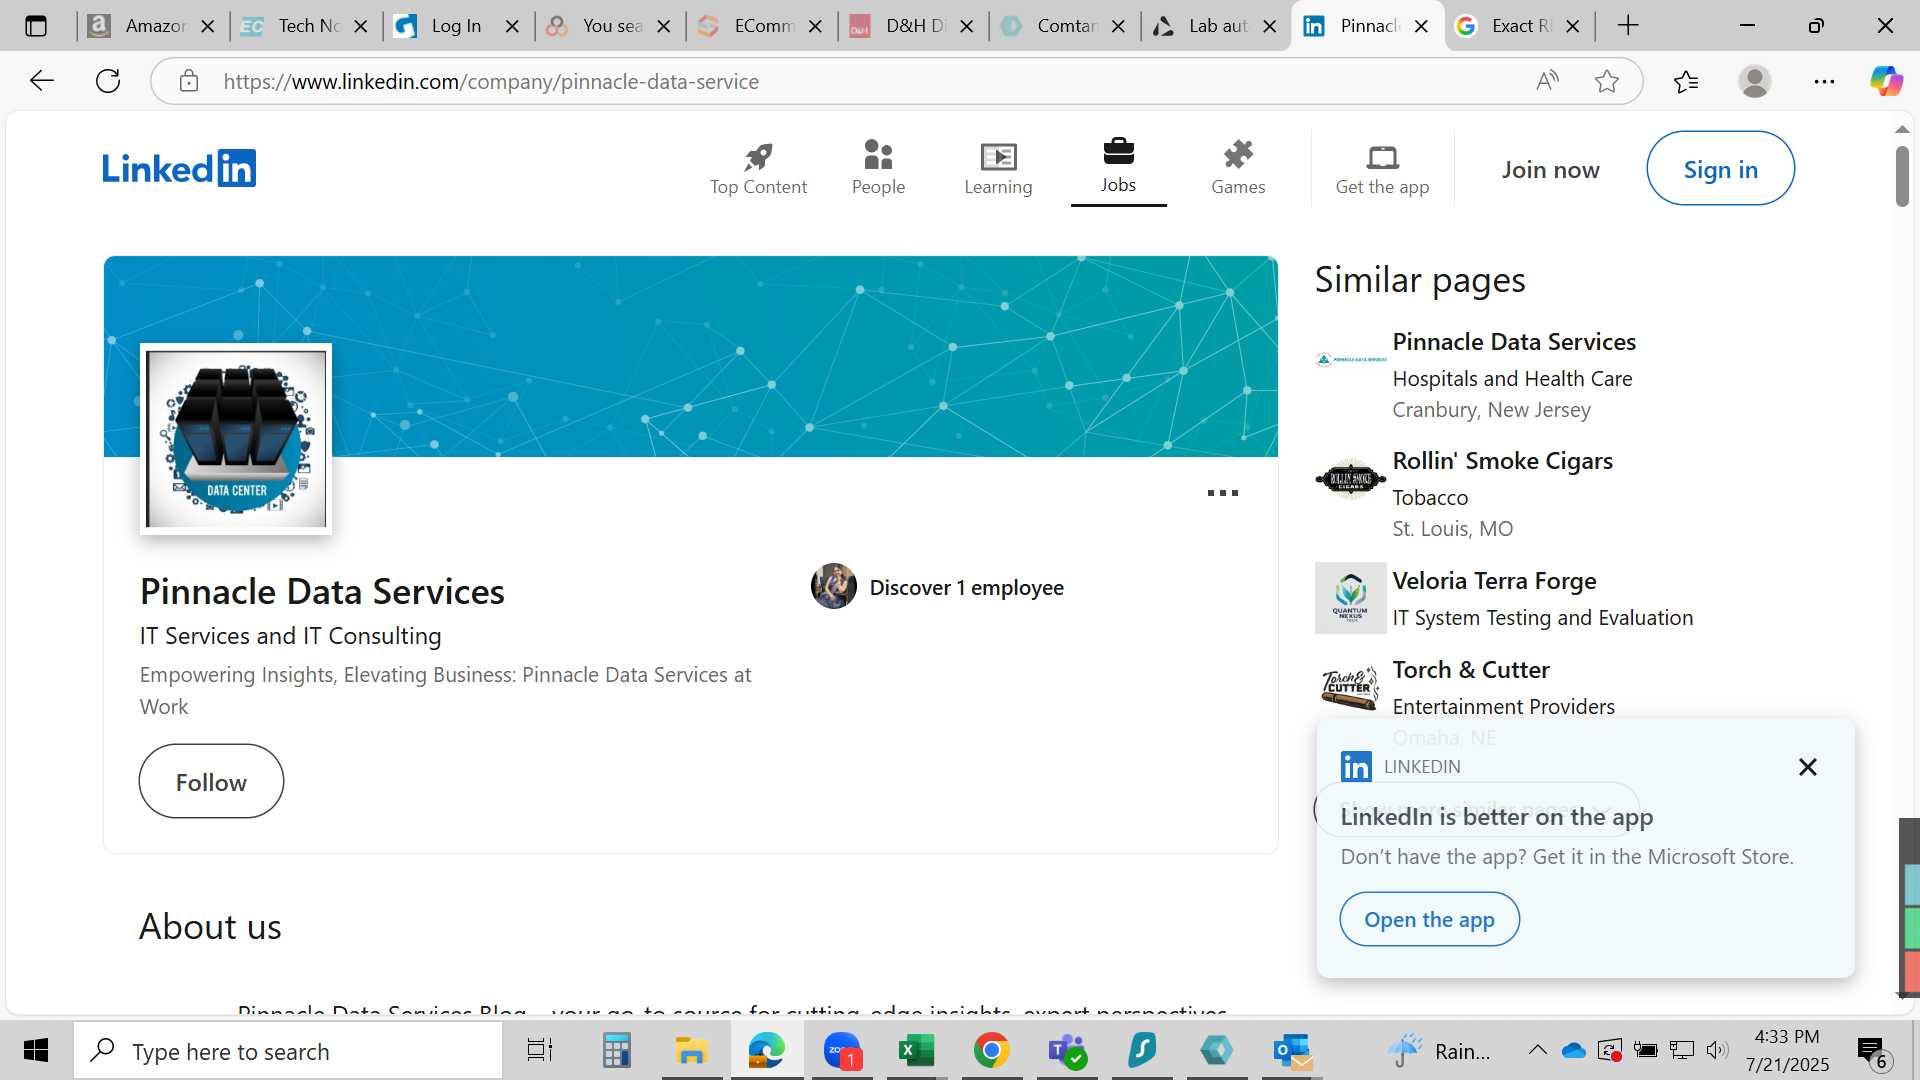Open the volume control in tray

pyautogui.click(x=1717, y=1050)
